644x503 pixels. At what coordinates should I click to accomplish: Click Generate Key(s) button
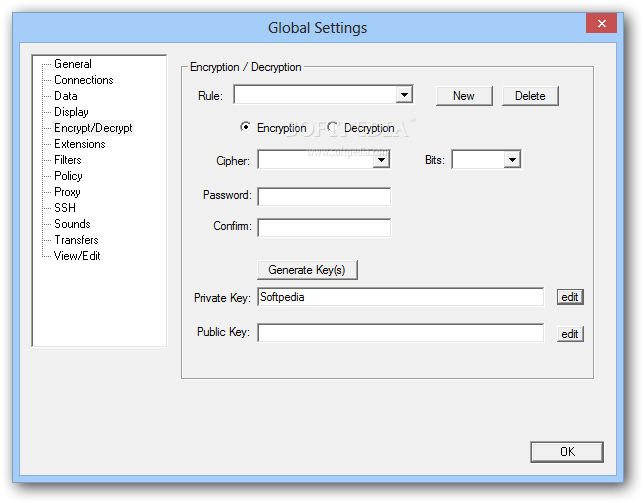pyautogui.click(x=307, y=270)
